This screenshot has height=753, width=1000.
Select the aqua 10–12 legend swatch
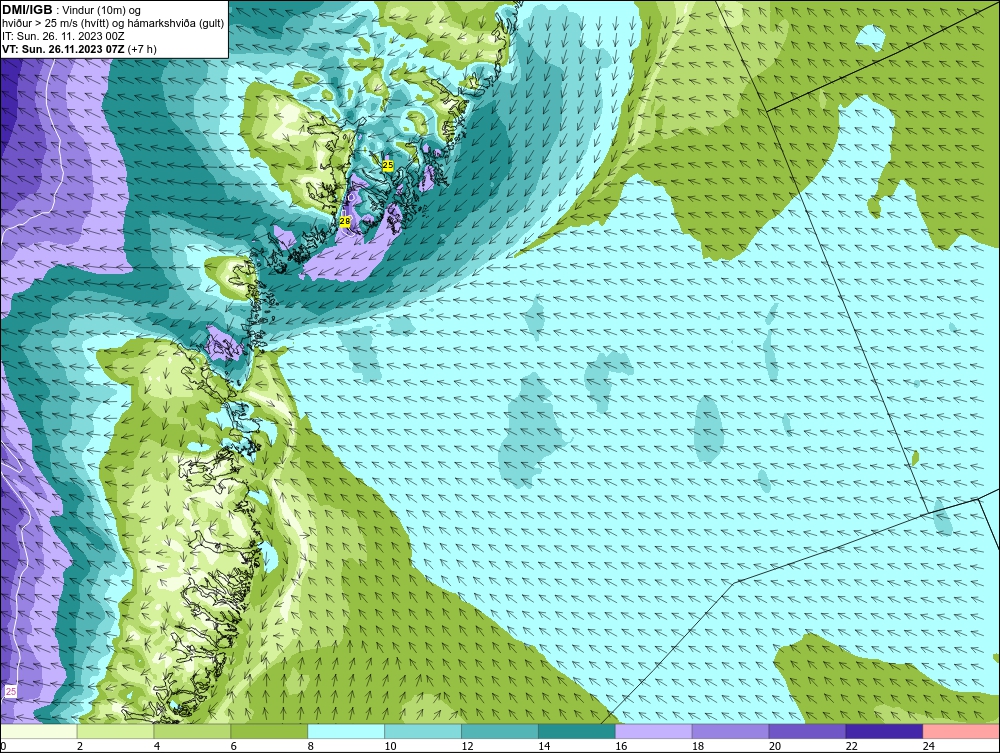coord(423,731)
